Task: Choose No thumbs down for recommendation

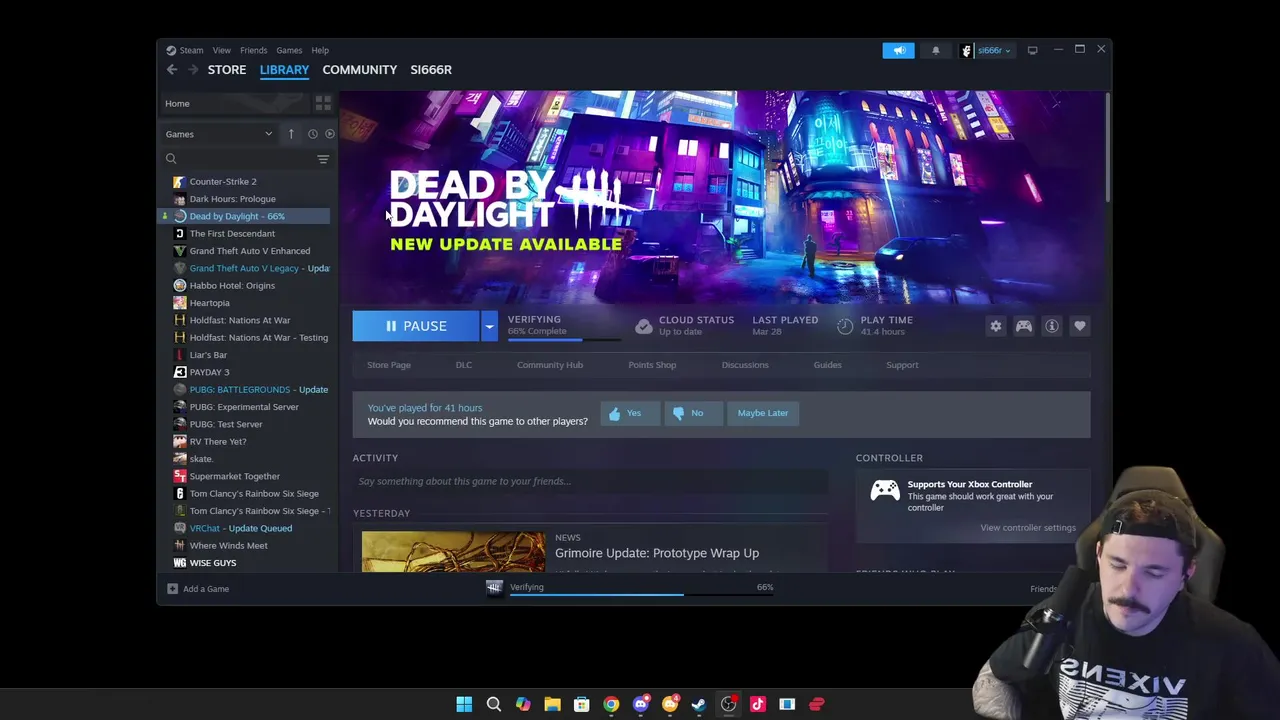Action: [693, 413]
